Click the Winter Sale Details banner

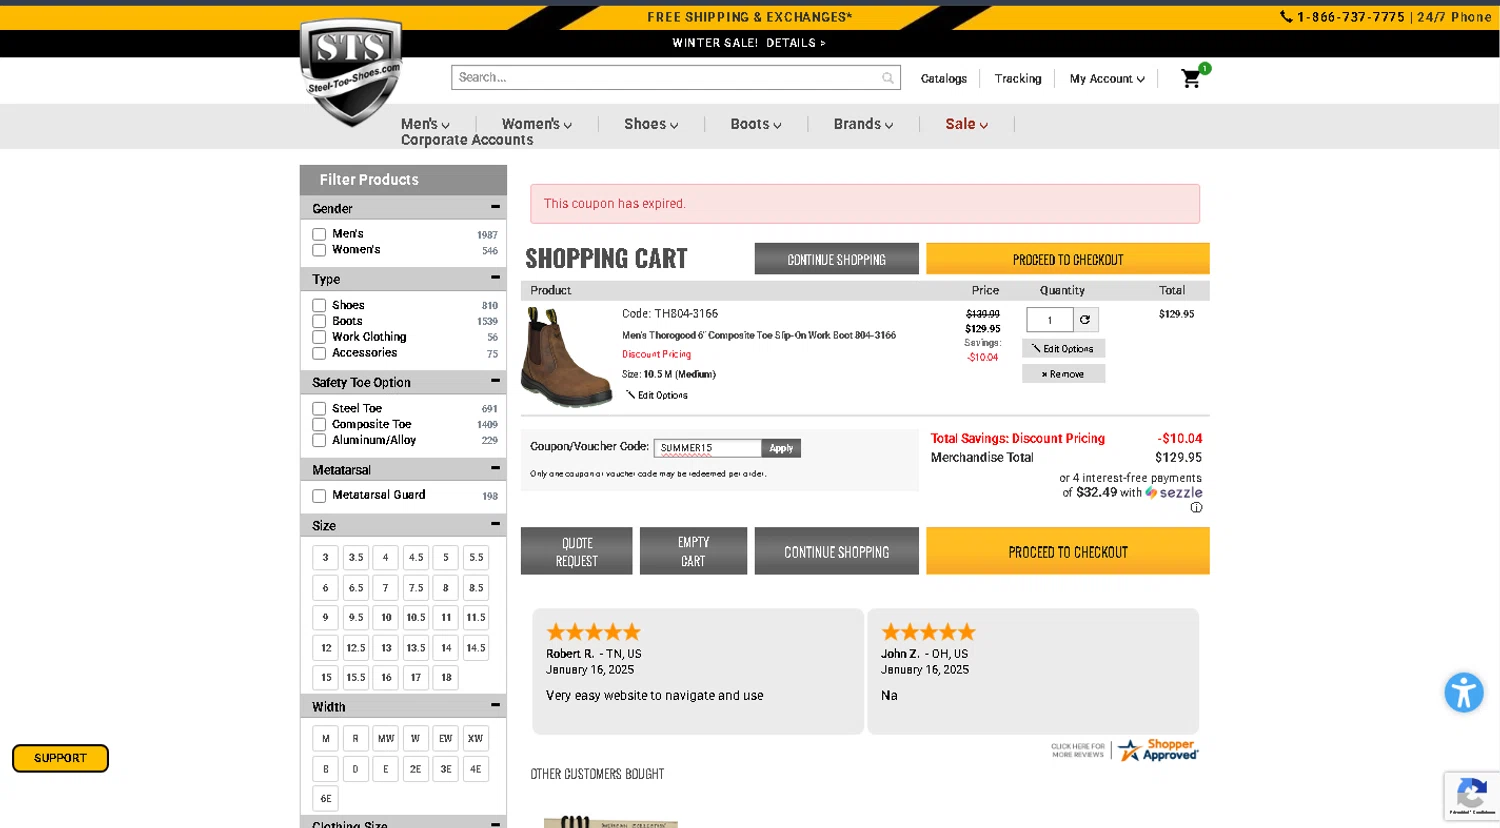tap(749, 43)
